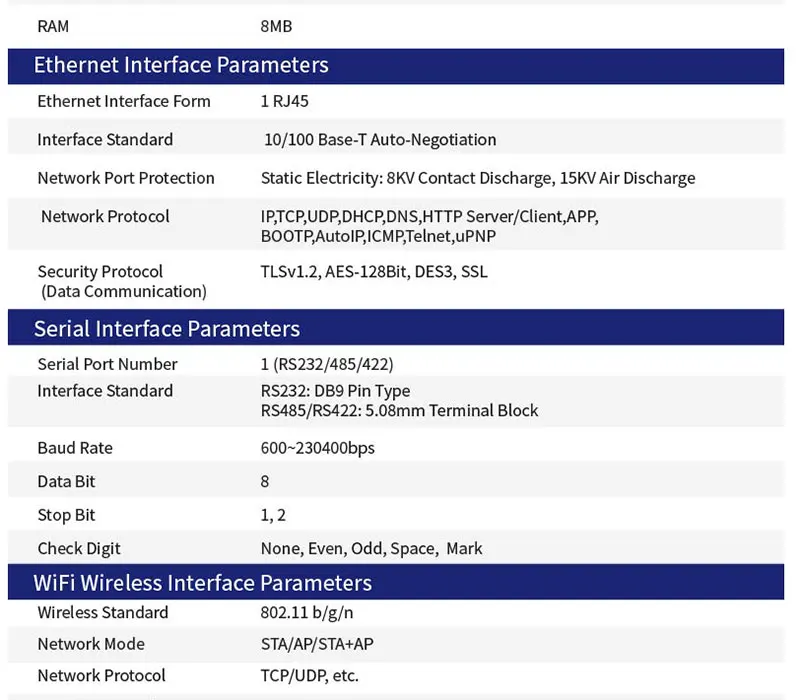800x700 pixels.
Task: Select the Check Digit options text
Action: point(371,548)
